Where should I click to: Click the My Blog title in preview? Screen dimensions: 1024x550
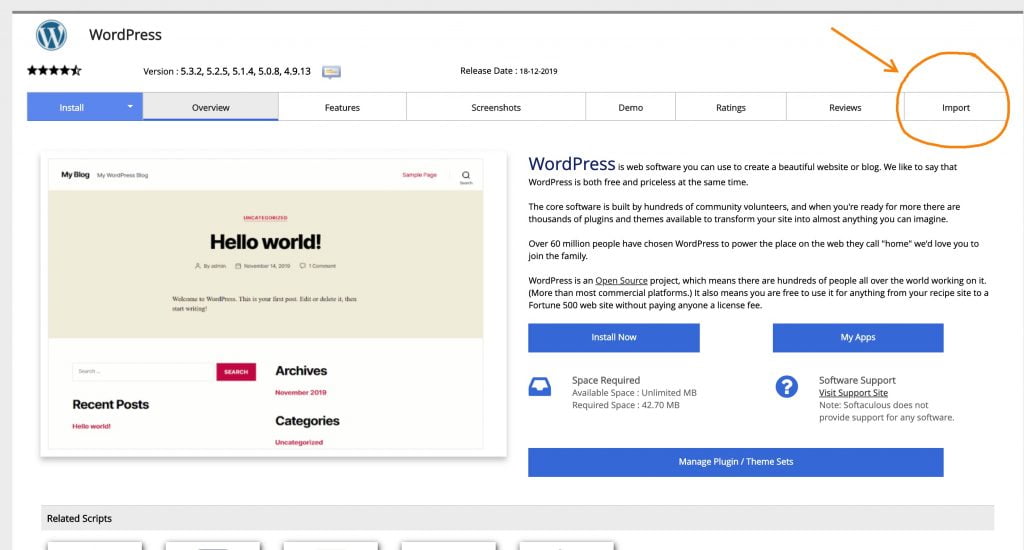point(75,174)
